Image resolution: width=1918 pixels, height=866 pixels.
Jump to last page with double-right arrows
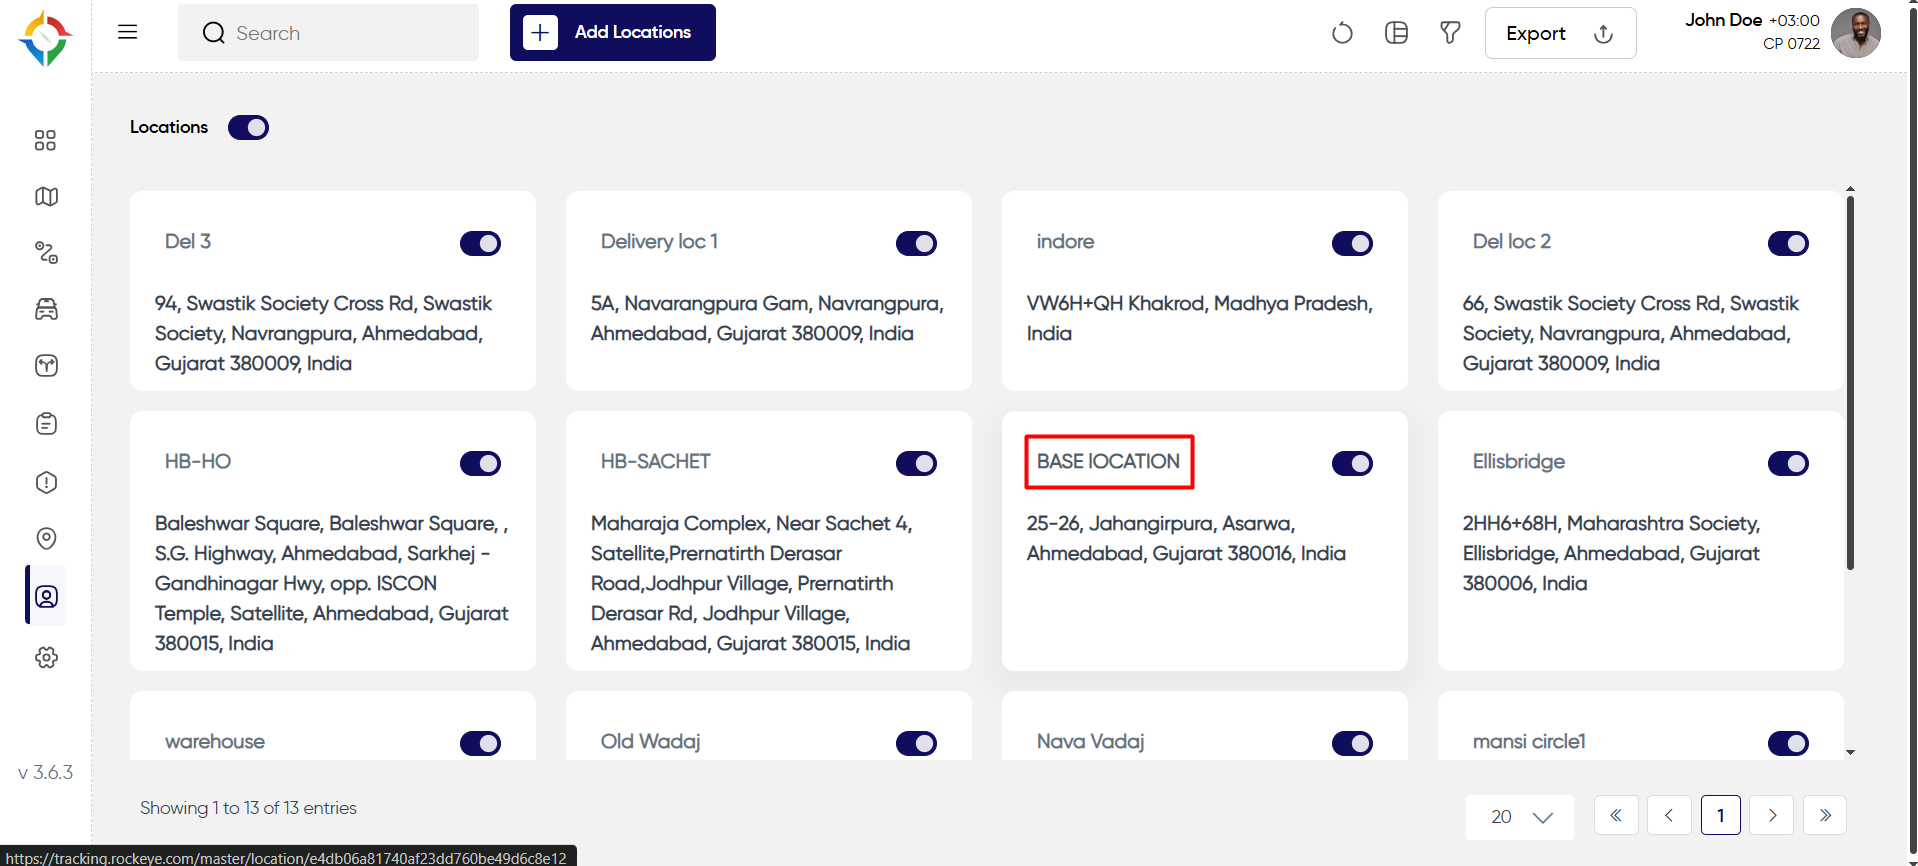point(1825,815)
